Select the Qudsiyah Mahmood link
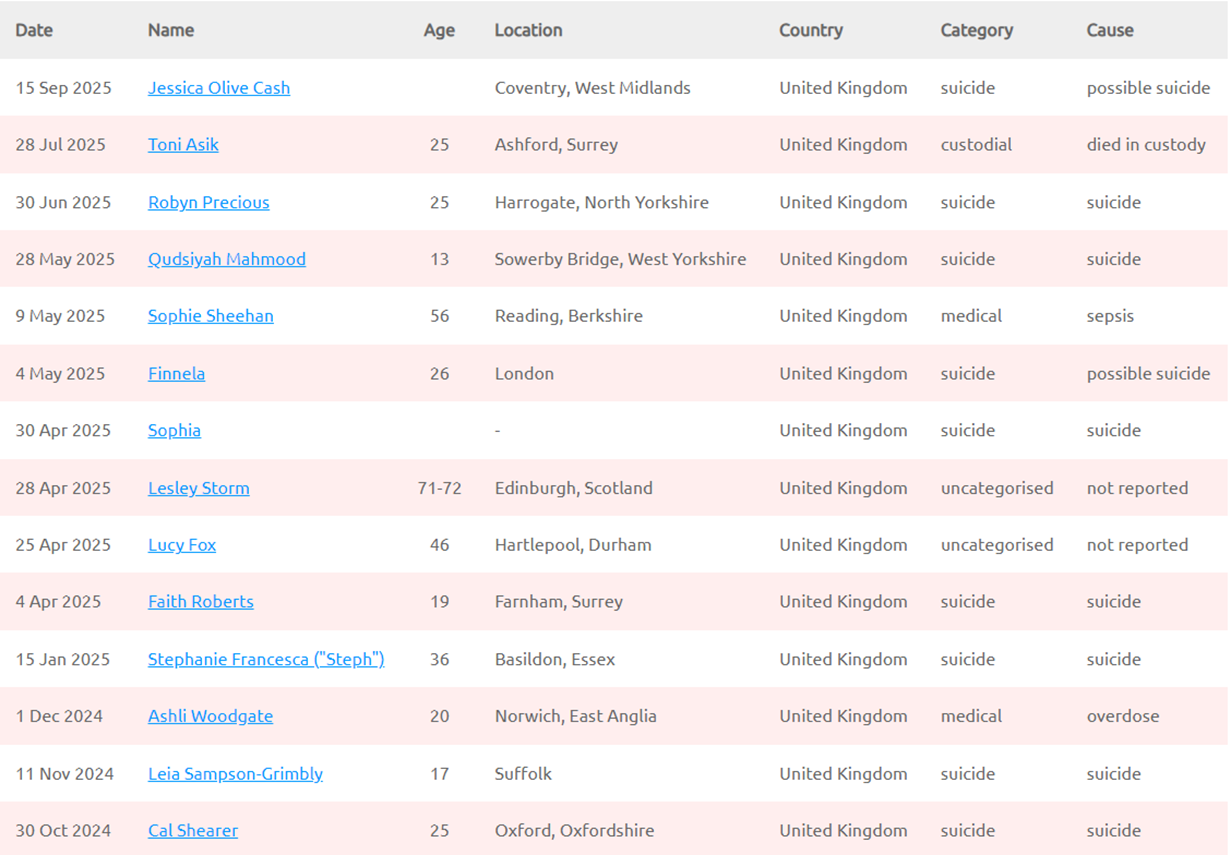The image size is (1231, 855). [226, 259]
